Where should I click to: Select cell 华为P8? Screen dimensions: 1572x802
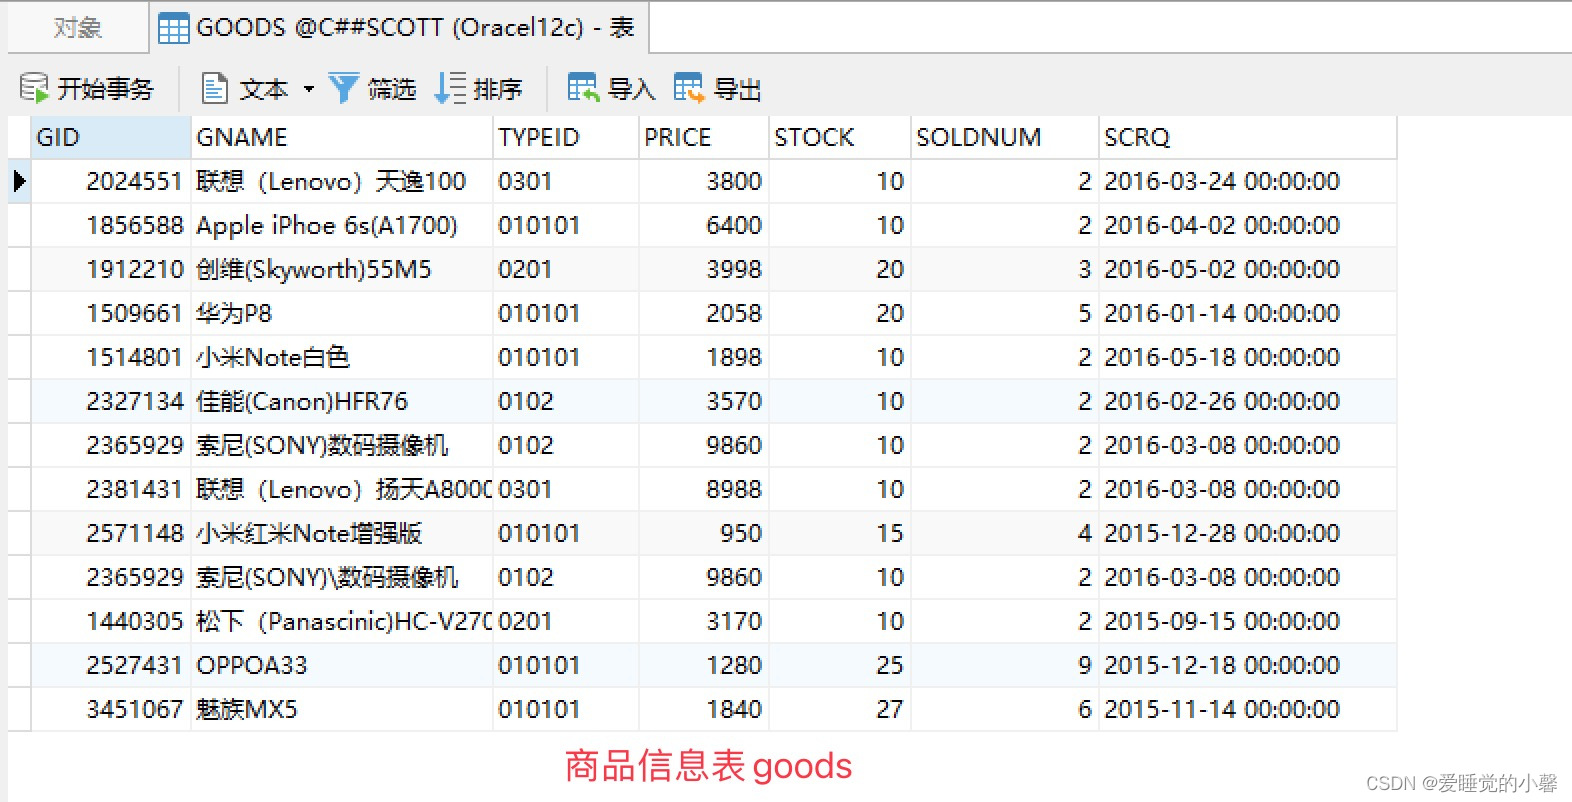(x=342, y=313)
